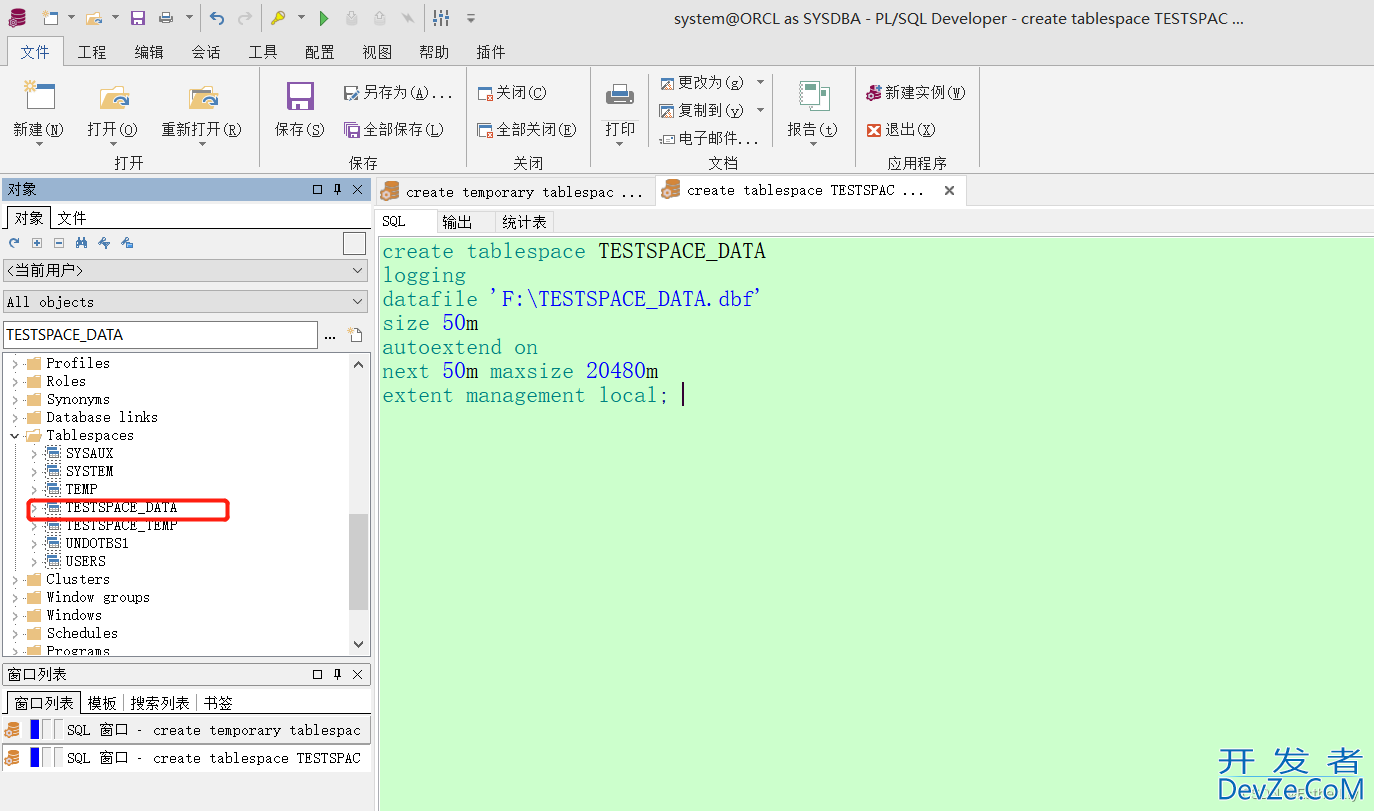1374x811 pixels.
Task: Click 全部保存(L) in ribbon
Action: (394, 129)
